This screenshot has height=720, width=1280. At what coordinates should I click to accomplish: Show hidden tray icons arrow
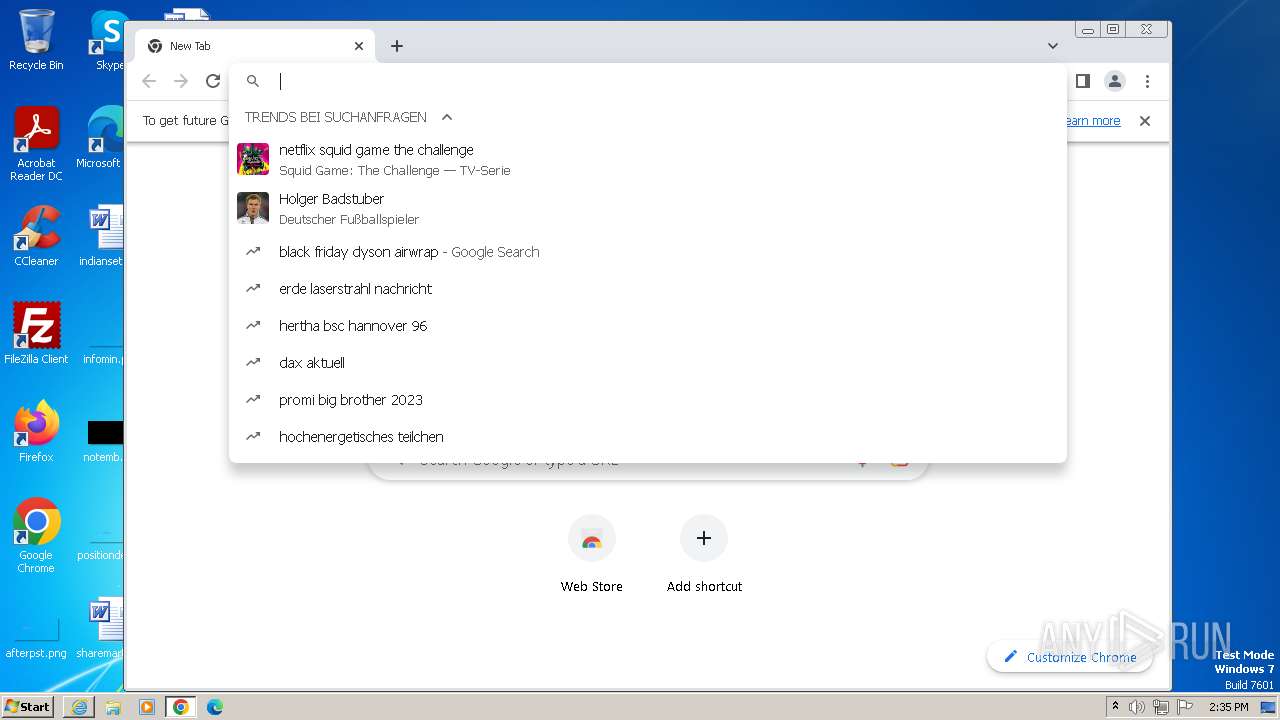[1116, 707]
